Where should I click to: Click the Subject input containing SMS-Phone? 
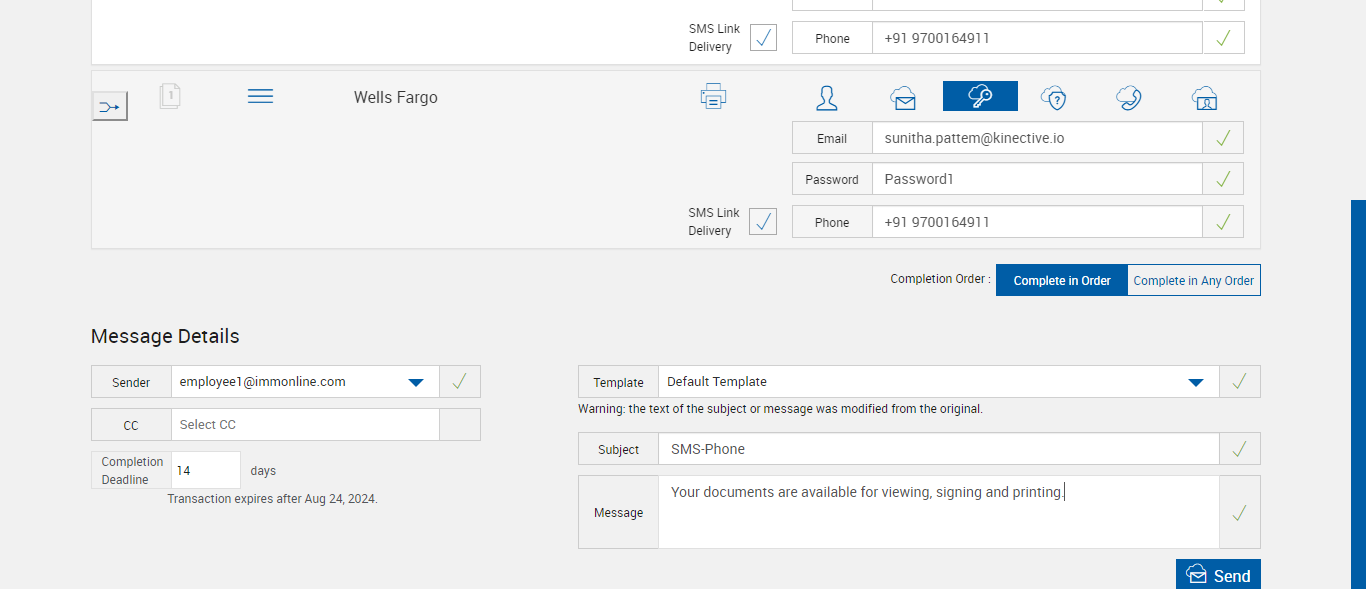[938, 450]
